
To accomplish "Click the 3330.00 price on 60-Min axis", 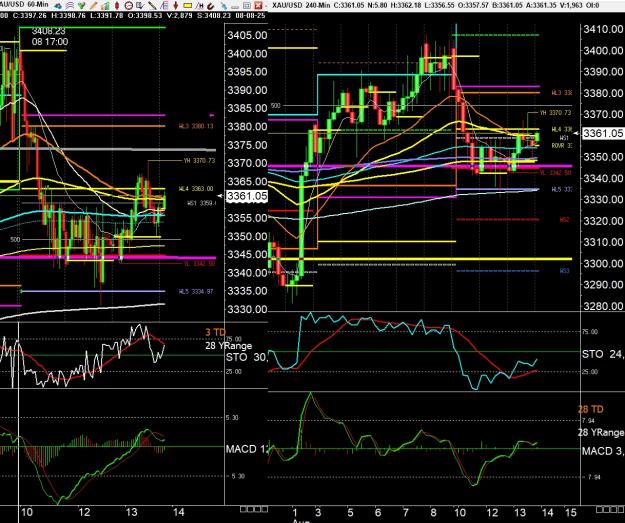I will [247, 309].
